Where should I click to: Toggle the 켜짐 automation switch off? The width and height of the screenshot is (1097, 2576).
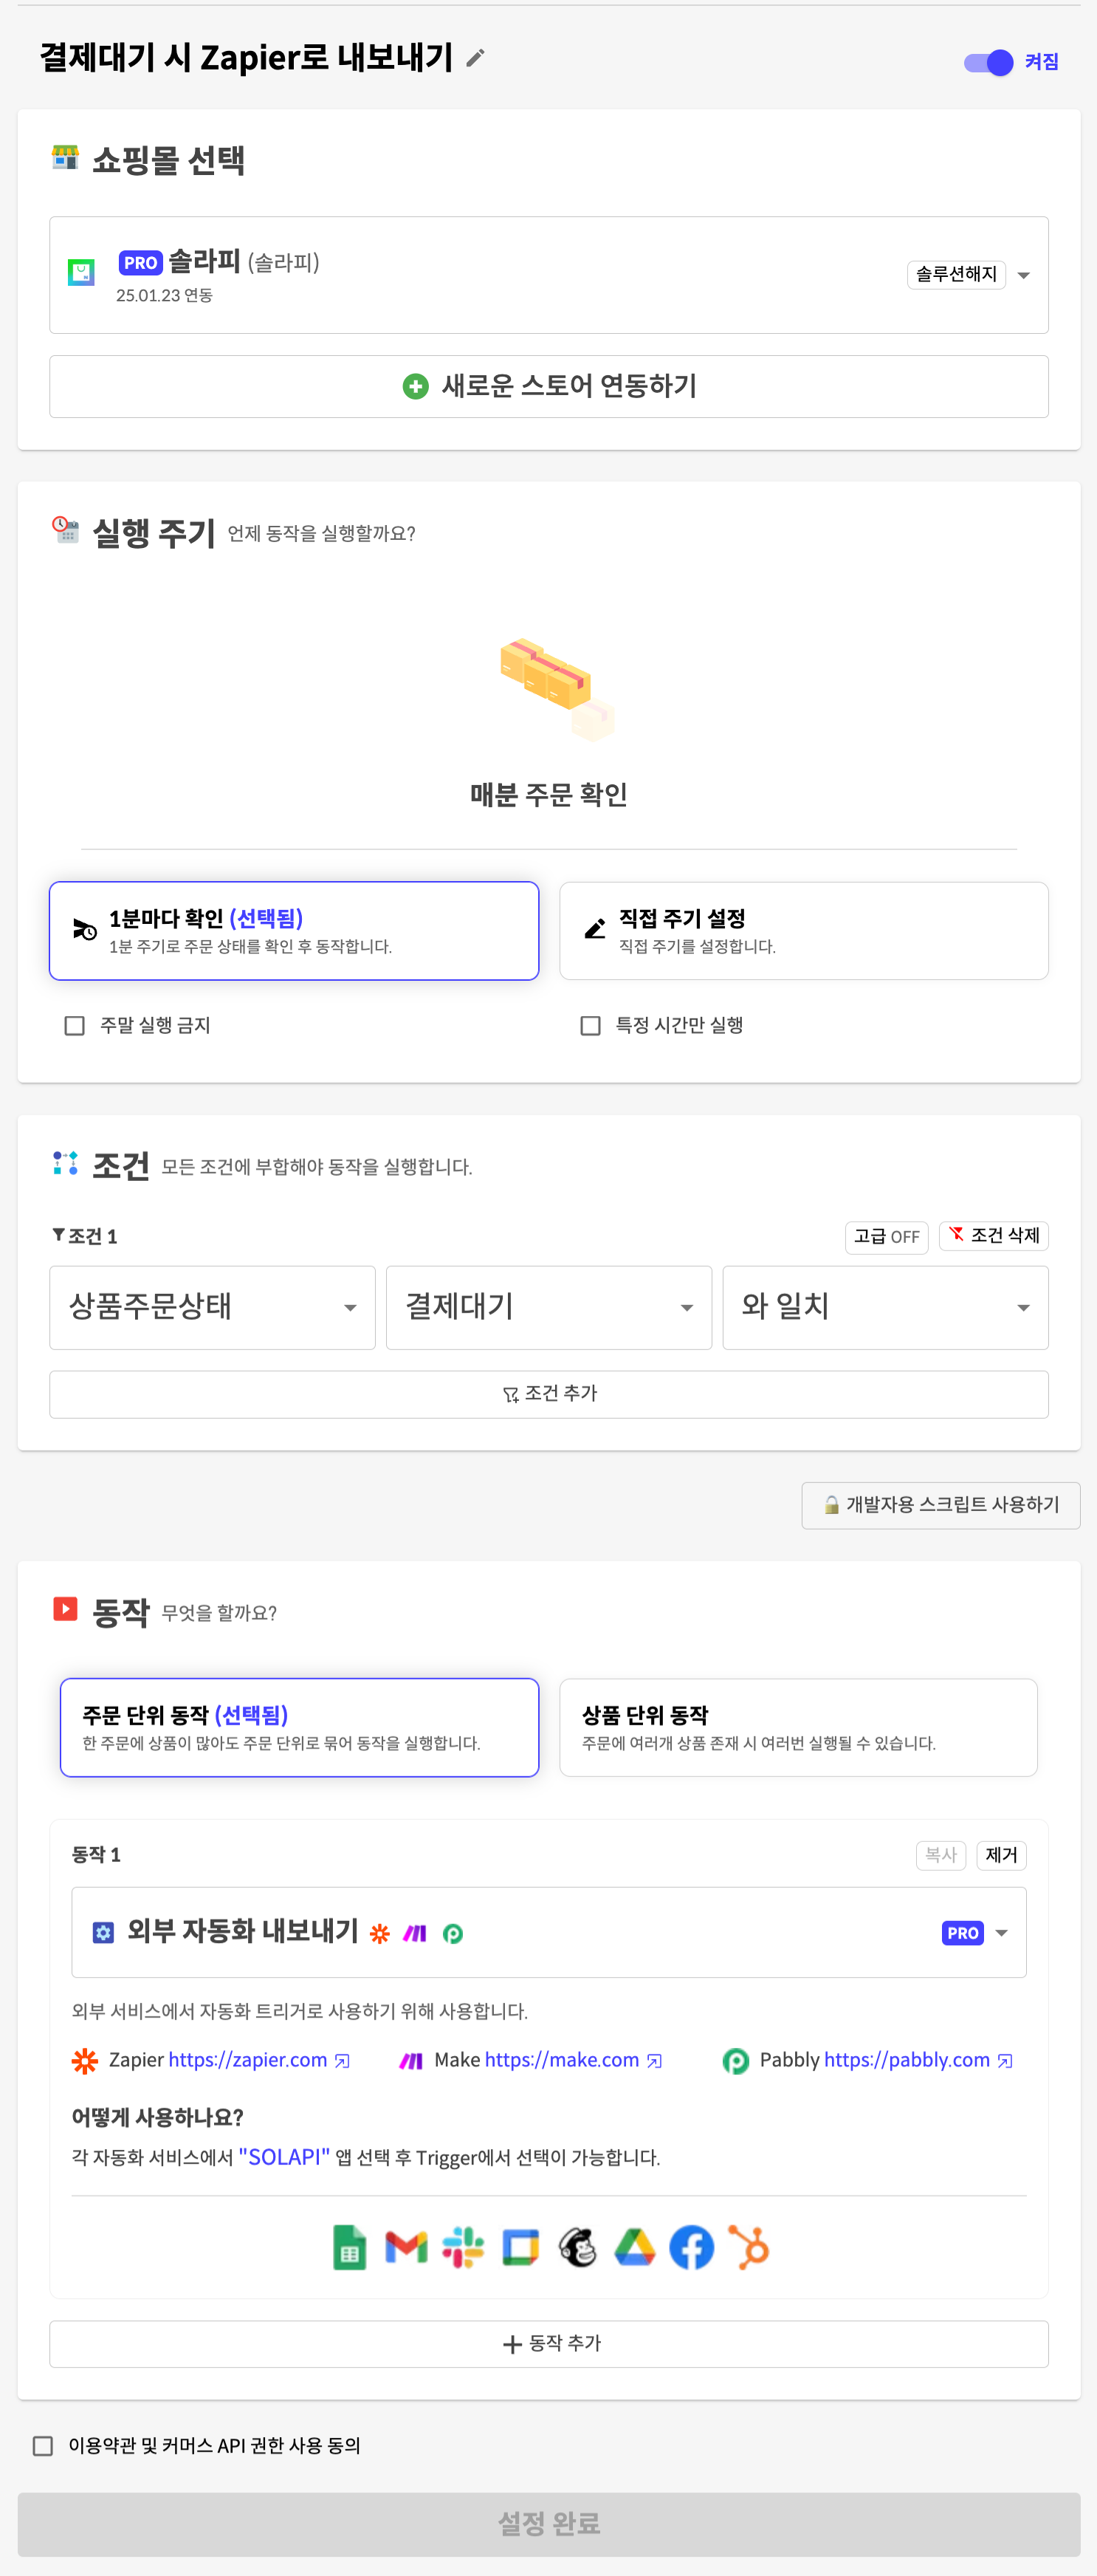point(989,62)
